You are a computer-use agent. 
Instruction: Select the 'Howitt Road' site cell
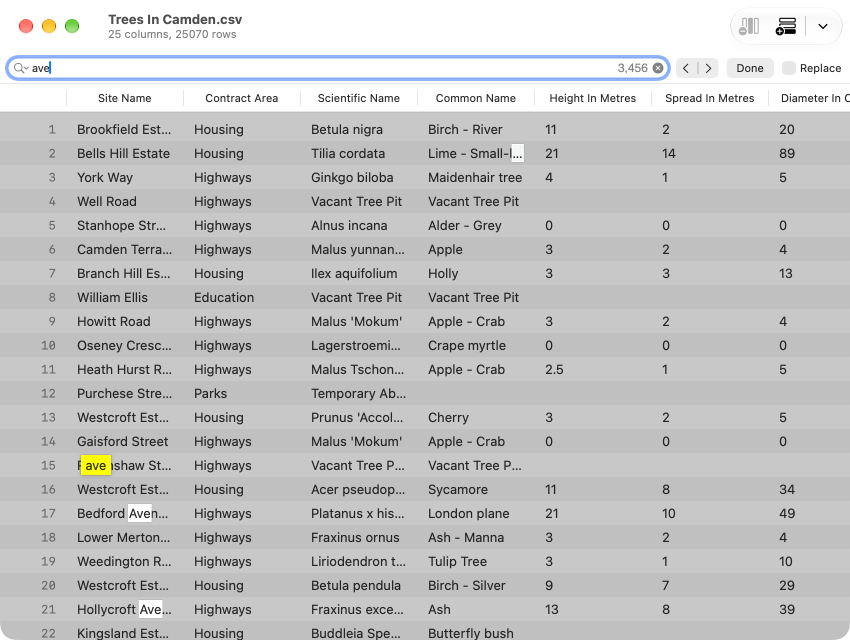[x=114, y=321]
